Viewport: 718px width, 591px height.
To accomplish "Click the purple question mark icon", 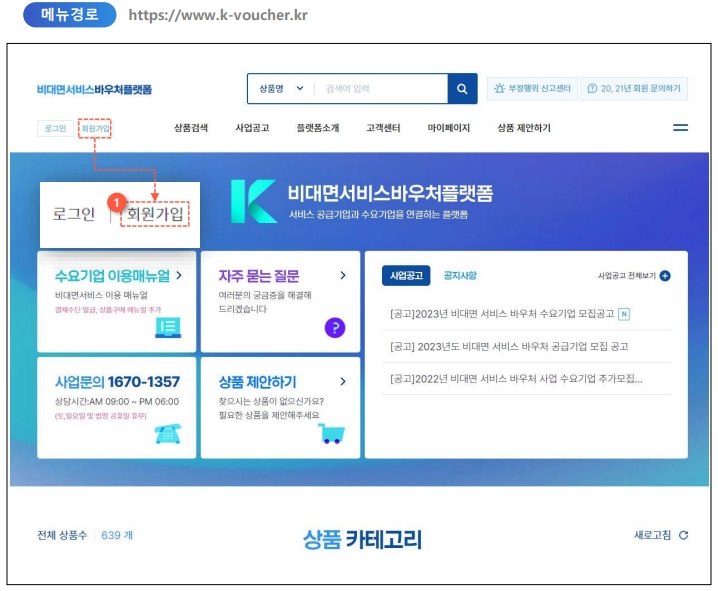I will click(x=335, y=328).
